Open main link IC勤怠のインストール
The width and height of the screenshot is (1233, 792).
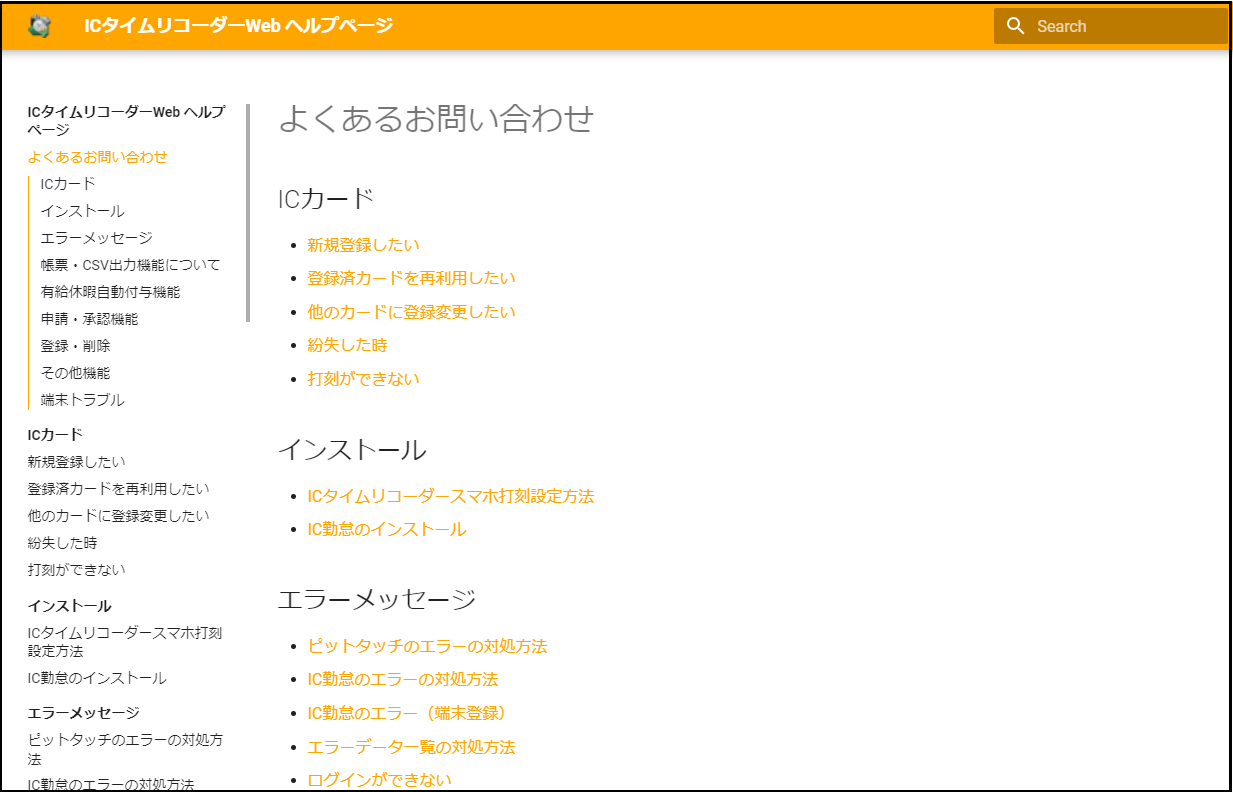tap(387, 529)
